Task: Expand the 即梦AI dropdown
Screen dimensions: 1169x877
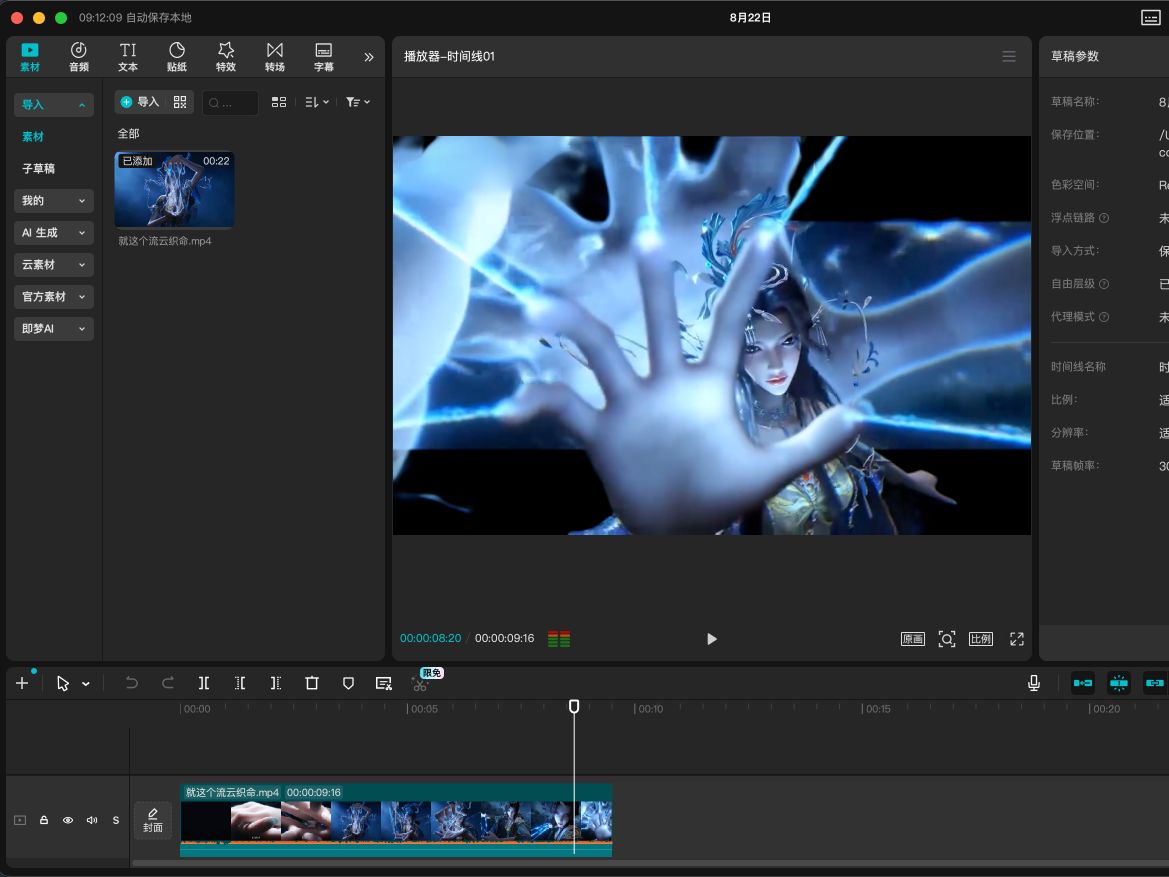Action: point(54,329)
